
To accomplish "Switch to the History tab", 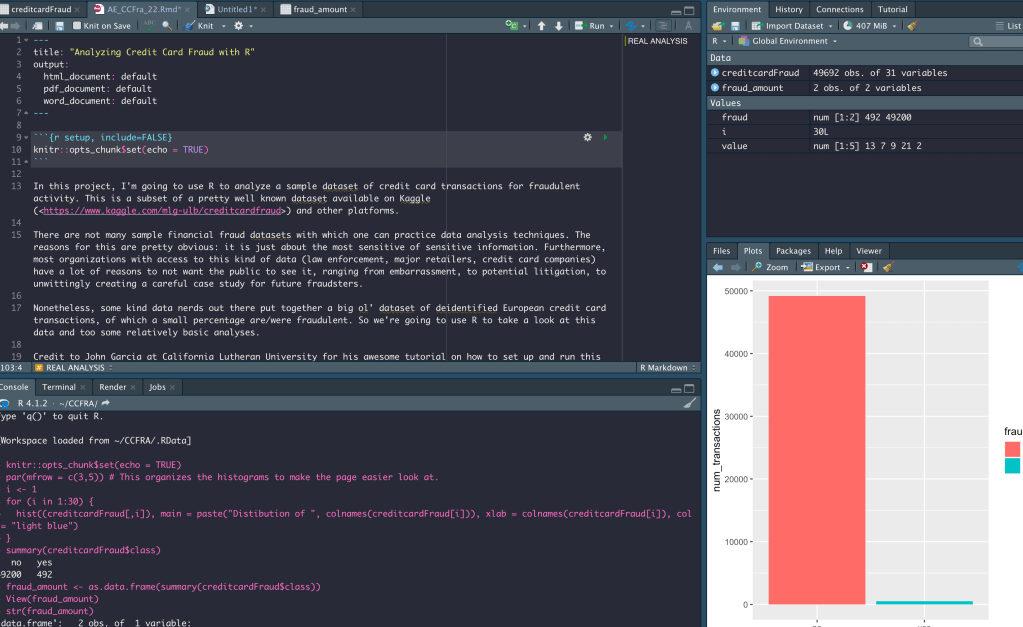I will [x=788, y=9].
